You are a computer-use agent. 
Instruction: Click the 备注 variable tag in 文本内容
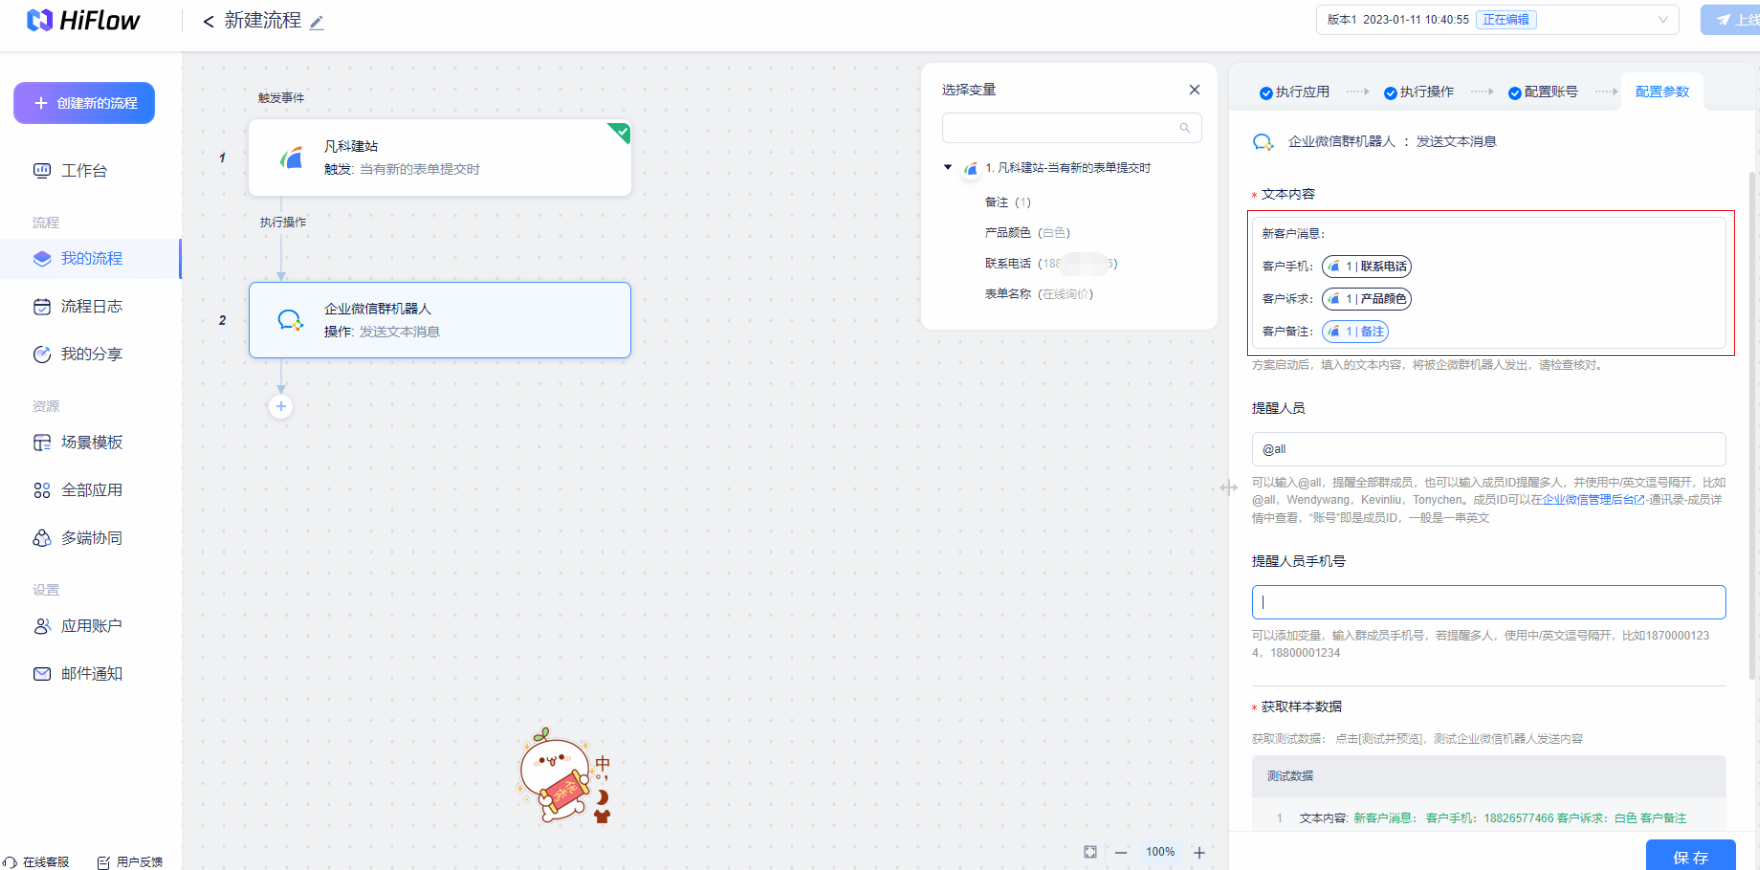tap(1355, 331)
